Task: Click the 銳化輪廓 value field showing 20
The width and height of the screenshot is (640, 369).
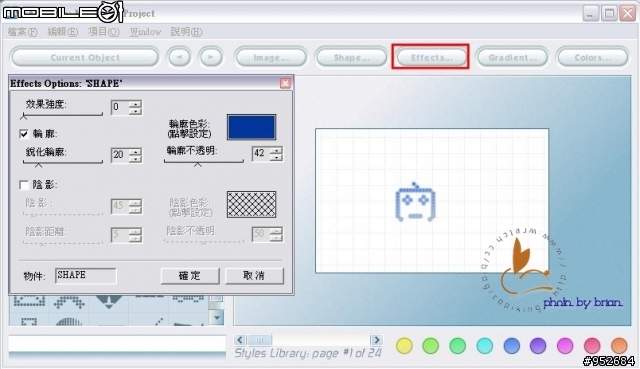Action: click(120, 155)
